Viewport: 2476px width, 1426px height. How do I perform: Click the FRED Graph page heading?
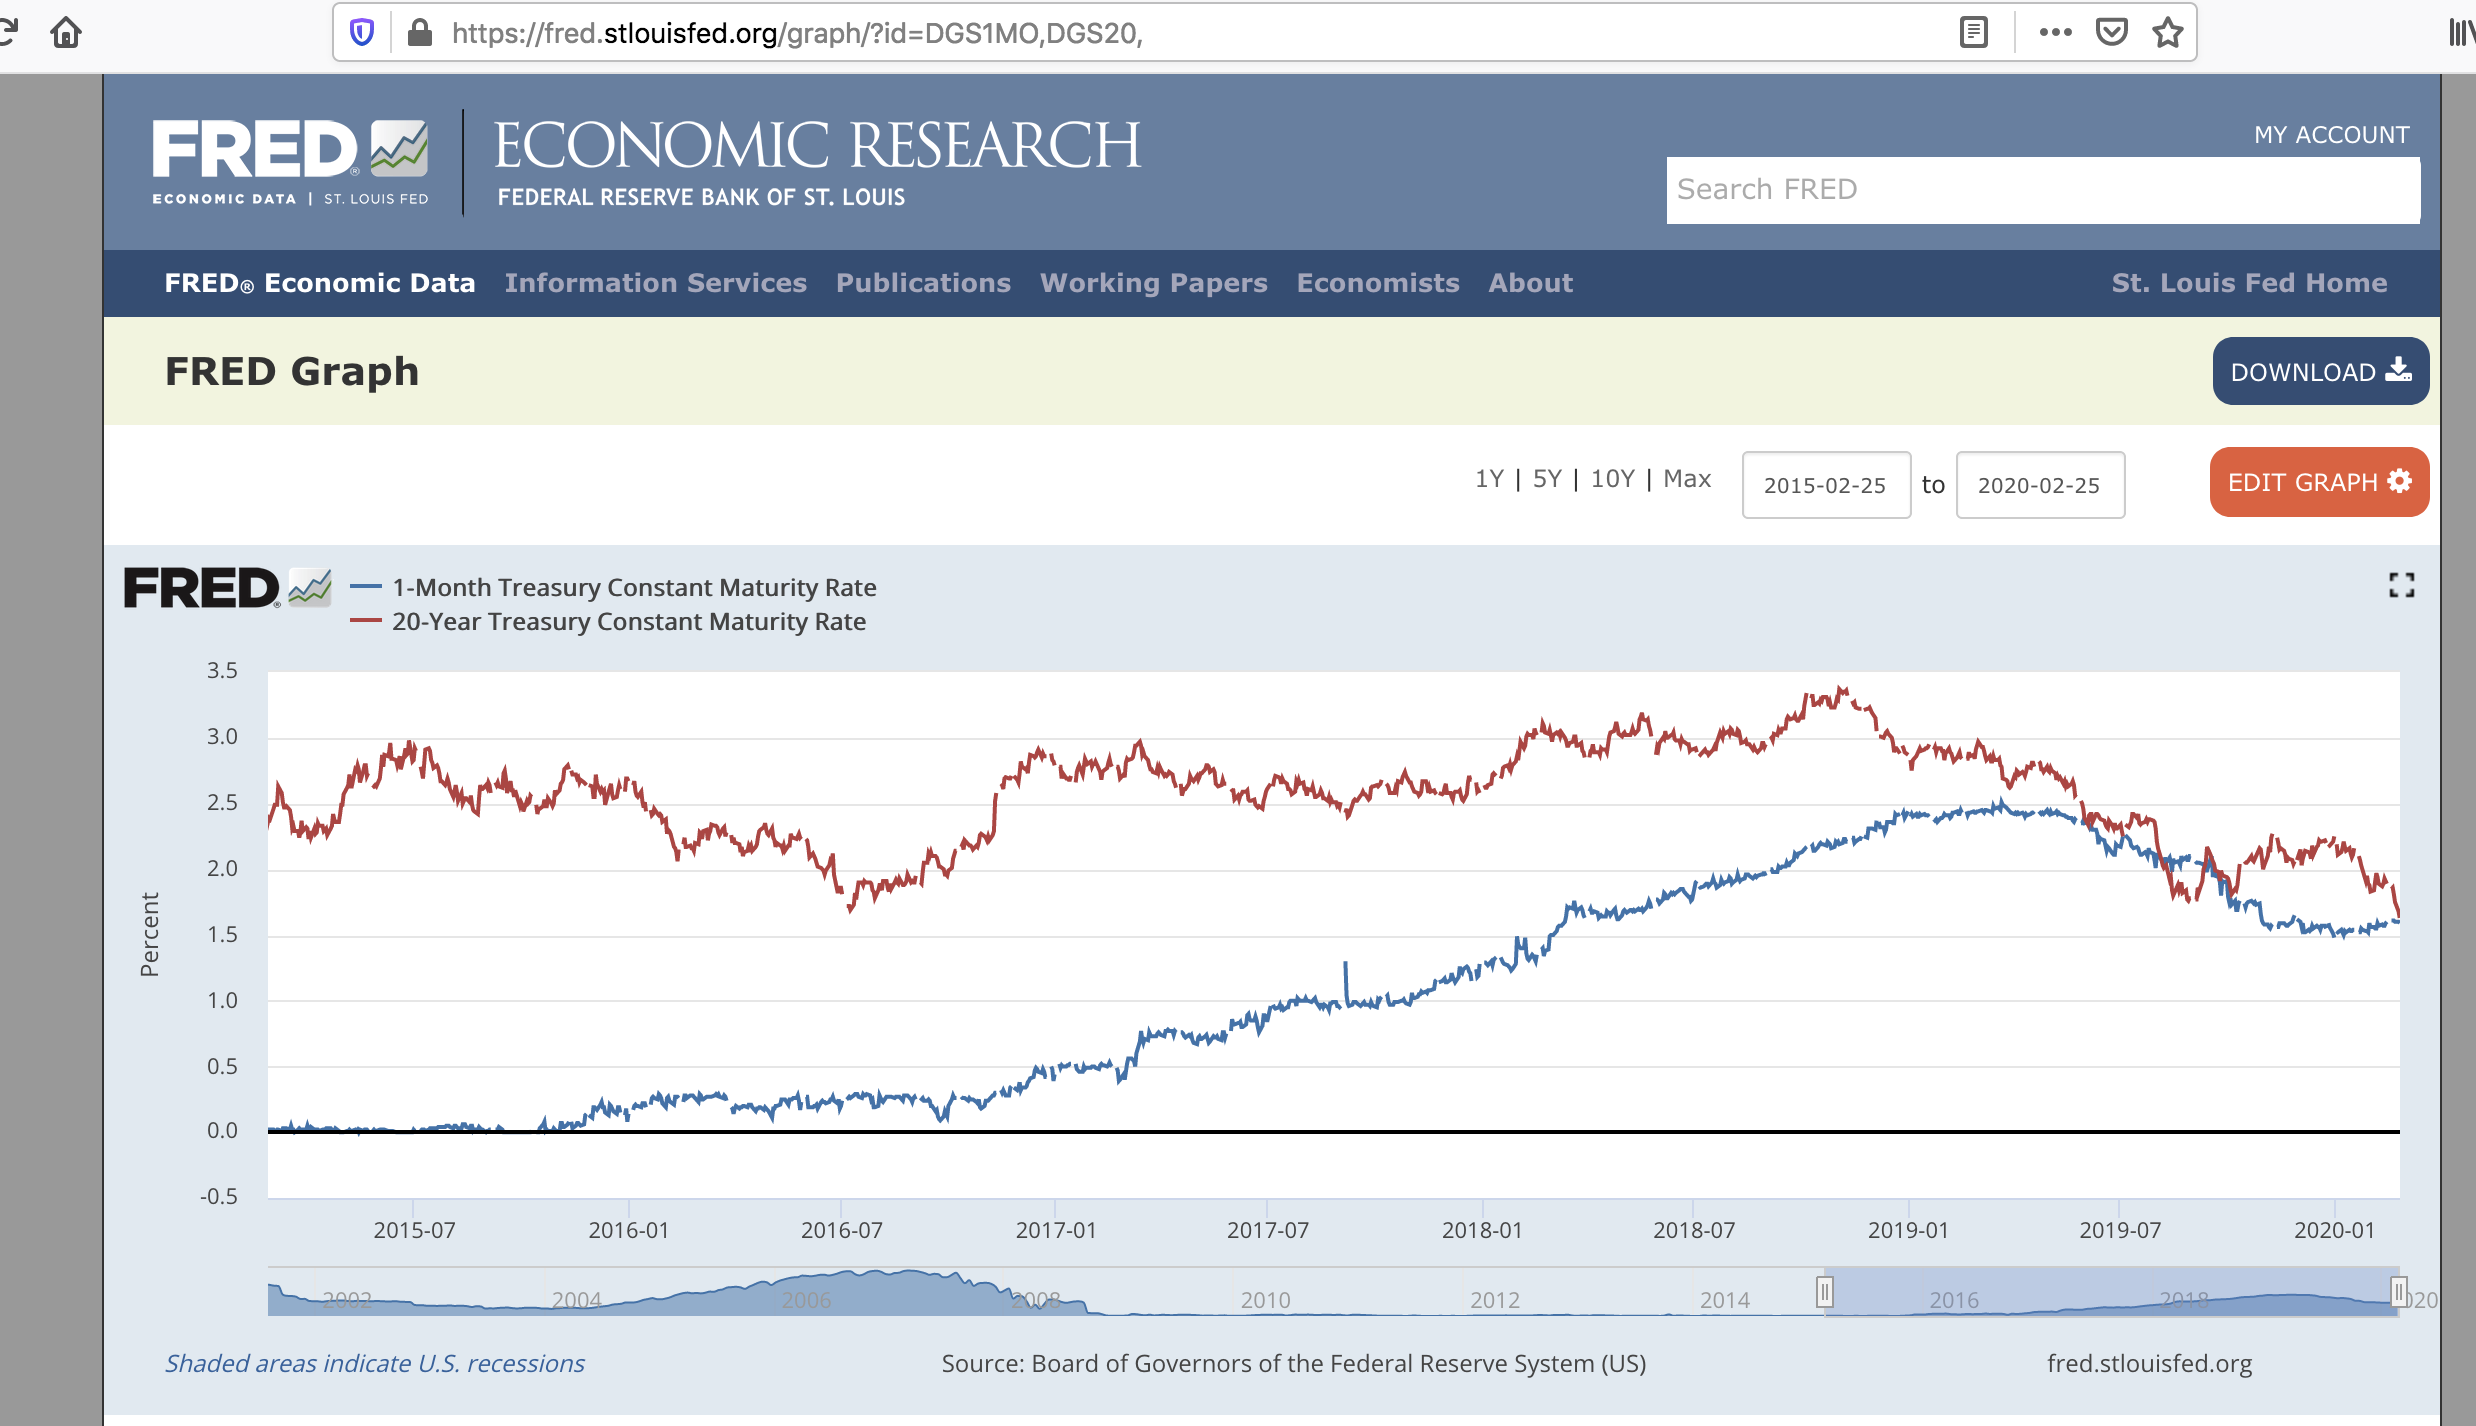pyautogui.click(x=292, y=371)
